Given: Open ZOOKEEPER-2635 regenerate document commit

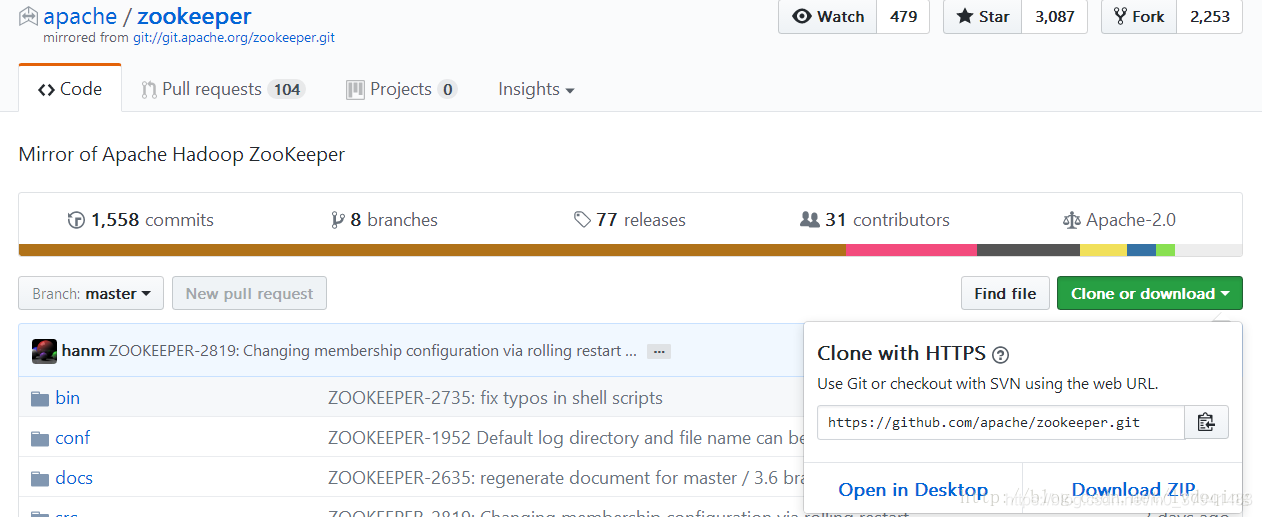Looking at the screenshot, I should tap(566, 478).
